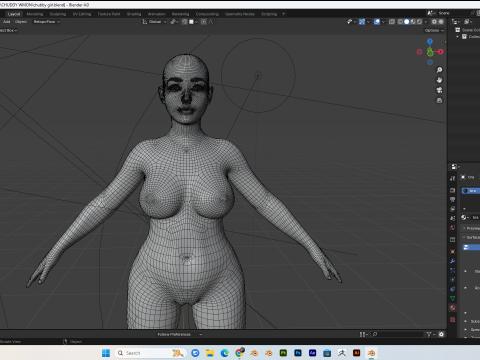The image size is (480, 360).
Task: Switch to rendered viewport shading
Action: point(420,22)
